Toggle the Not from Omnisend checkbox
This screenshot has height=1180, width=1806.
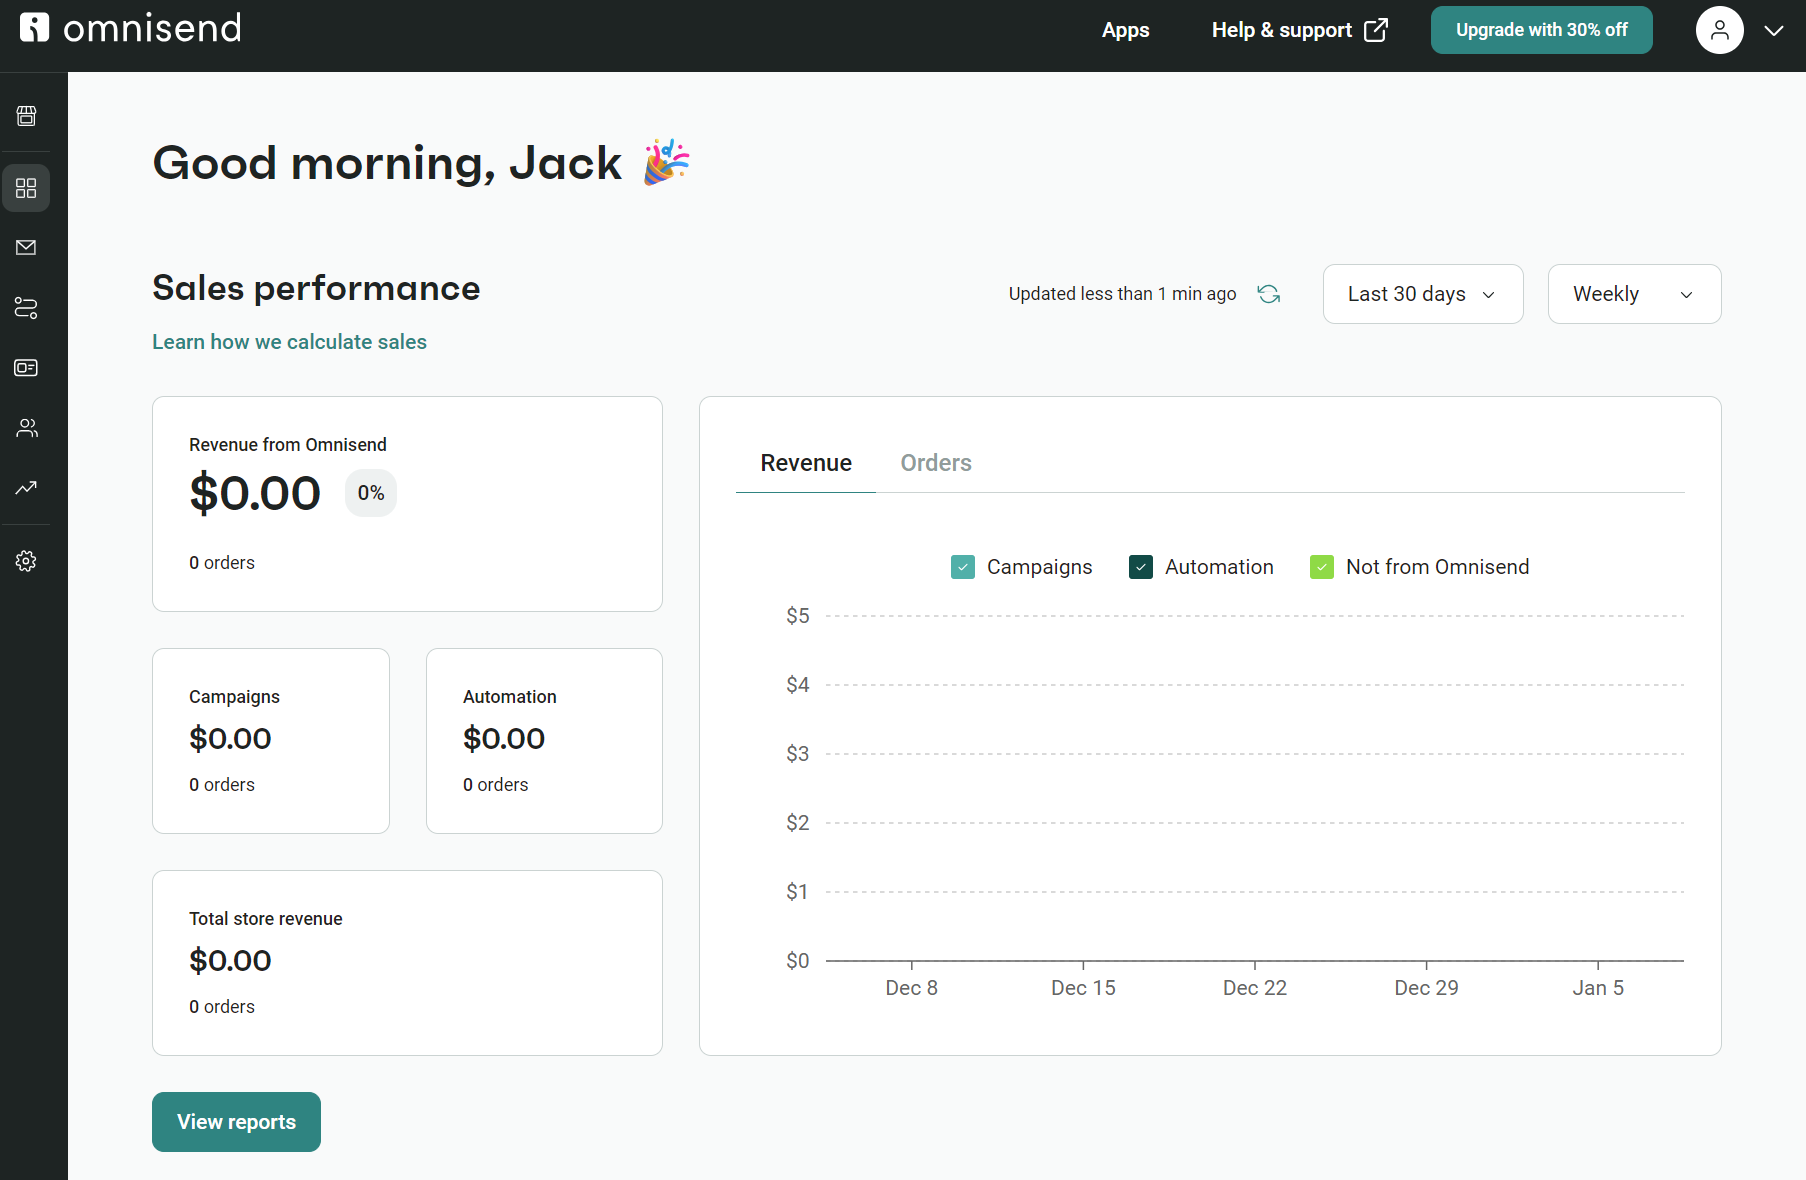[x=1321, y=566]
